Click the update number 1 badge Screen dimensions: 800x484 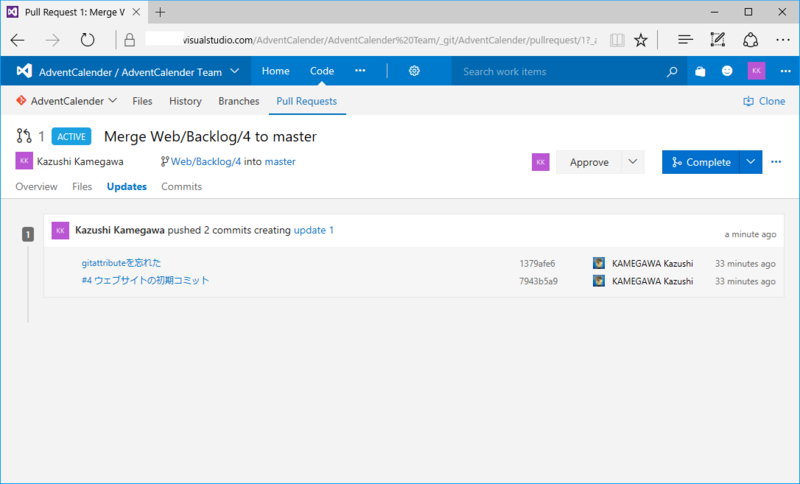(28, 234)
